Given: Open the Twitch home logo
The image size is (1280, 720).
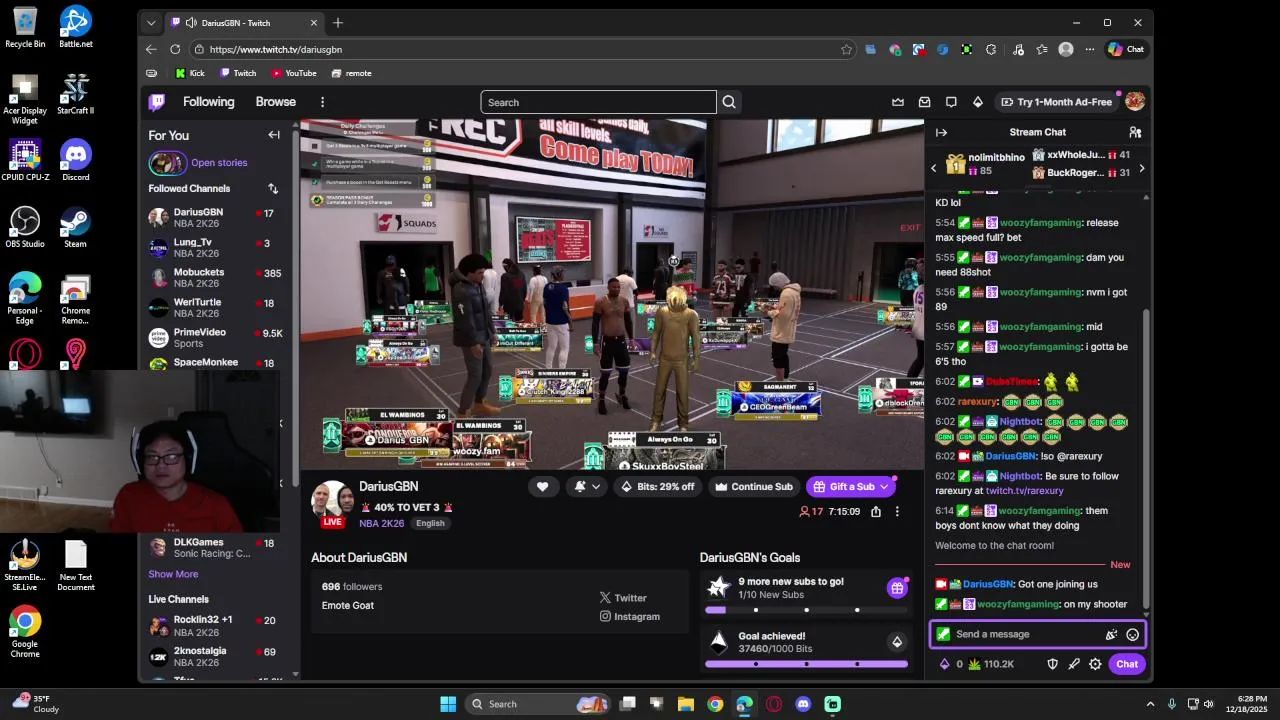Looking at the screenshot, I should 157,102.
